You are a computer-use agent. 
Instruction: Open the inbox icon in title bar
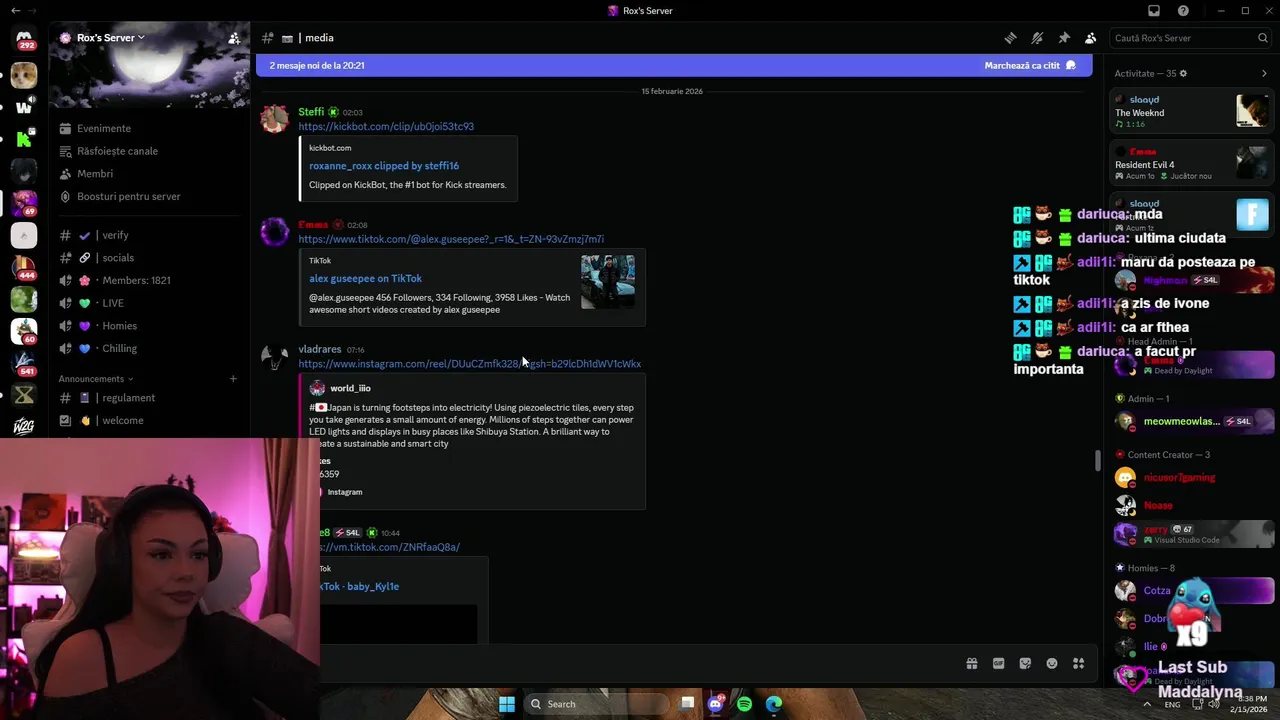(1154, 11)
